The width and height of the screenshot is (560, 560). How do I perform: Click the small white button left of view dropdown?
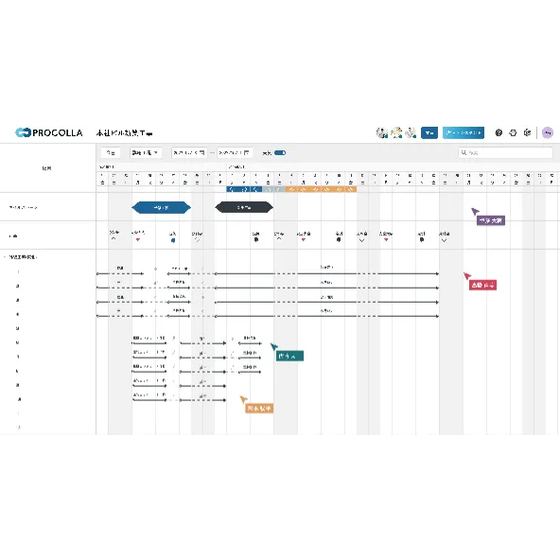point(110,152)
